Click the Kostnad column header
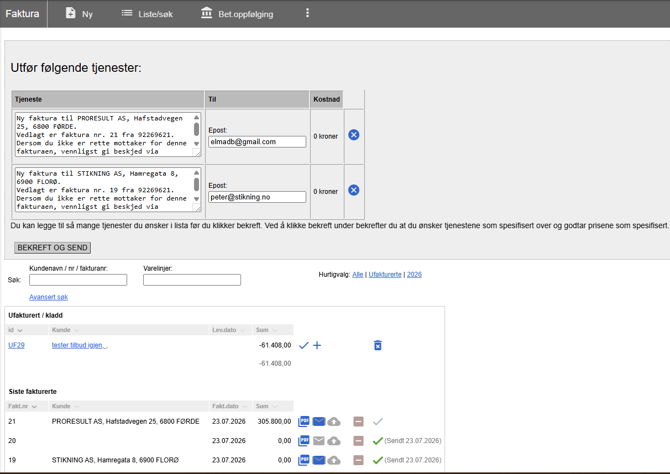 point(327,99)
